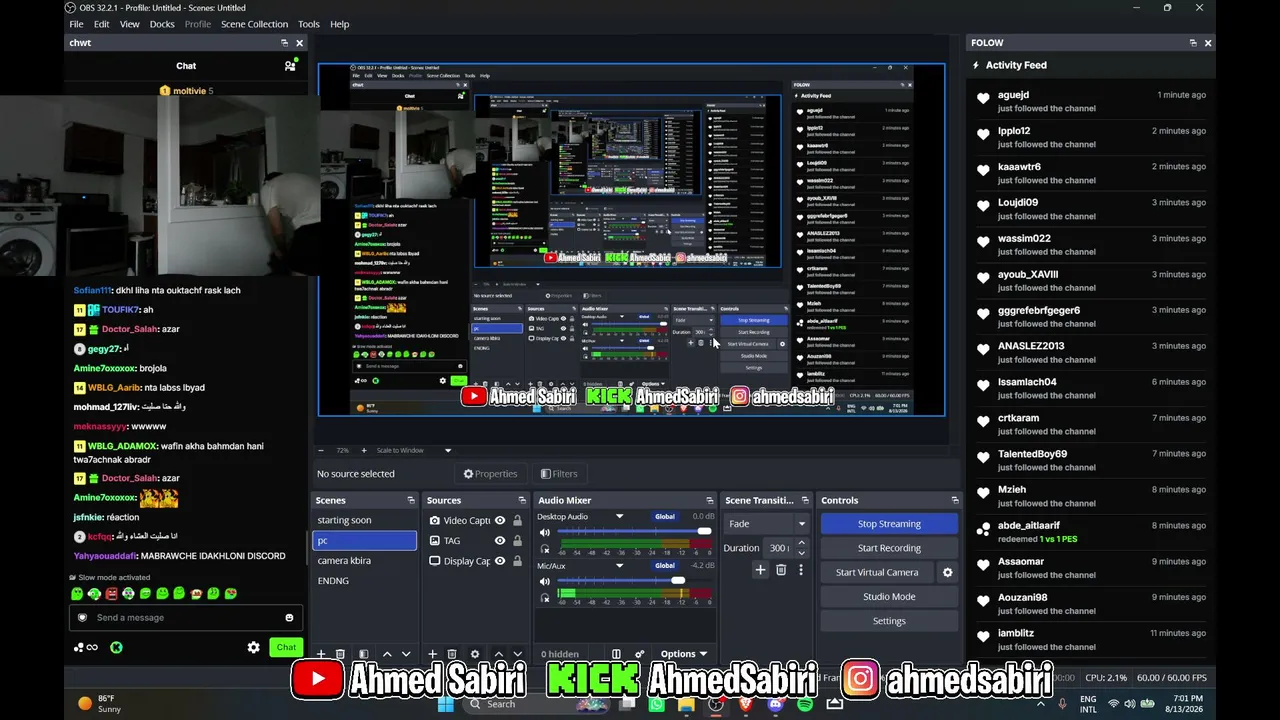Screen dimensions: 1280x720
Task: Toggle the Global badge on Desktop Audio
Action: pyautogui.click(x=665, y=517)
